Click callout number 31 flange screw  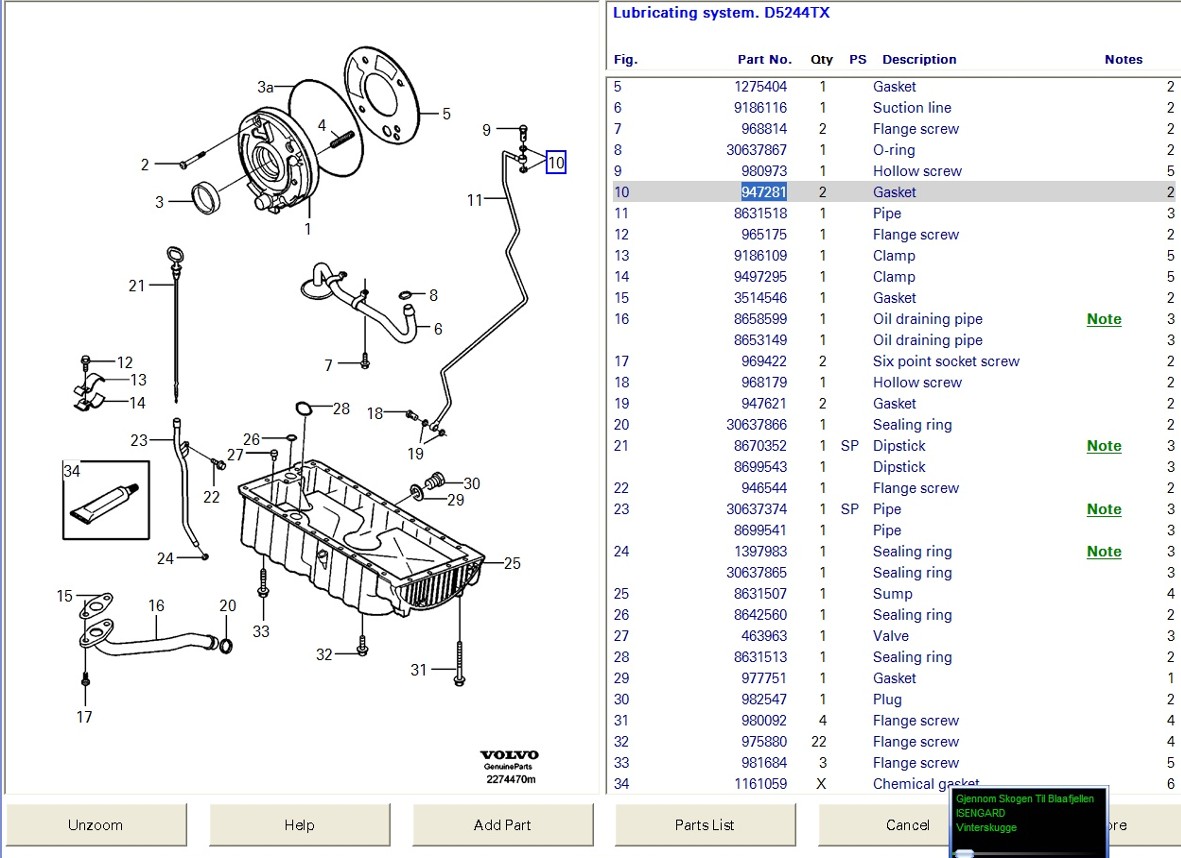click(419, 670)
